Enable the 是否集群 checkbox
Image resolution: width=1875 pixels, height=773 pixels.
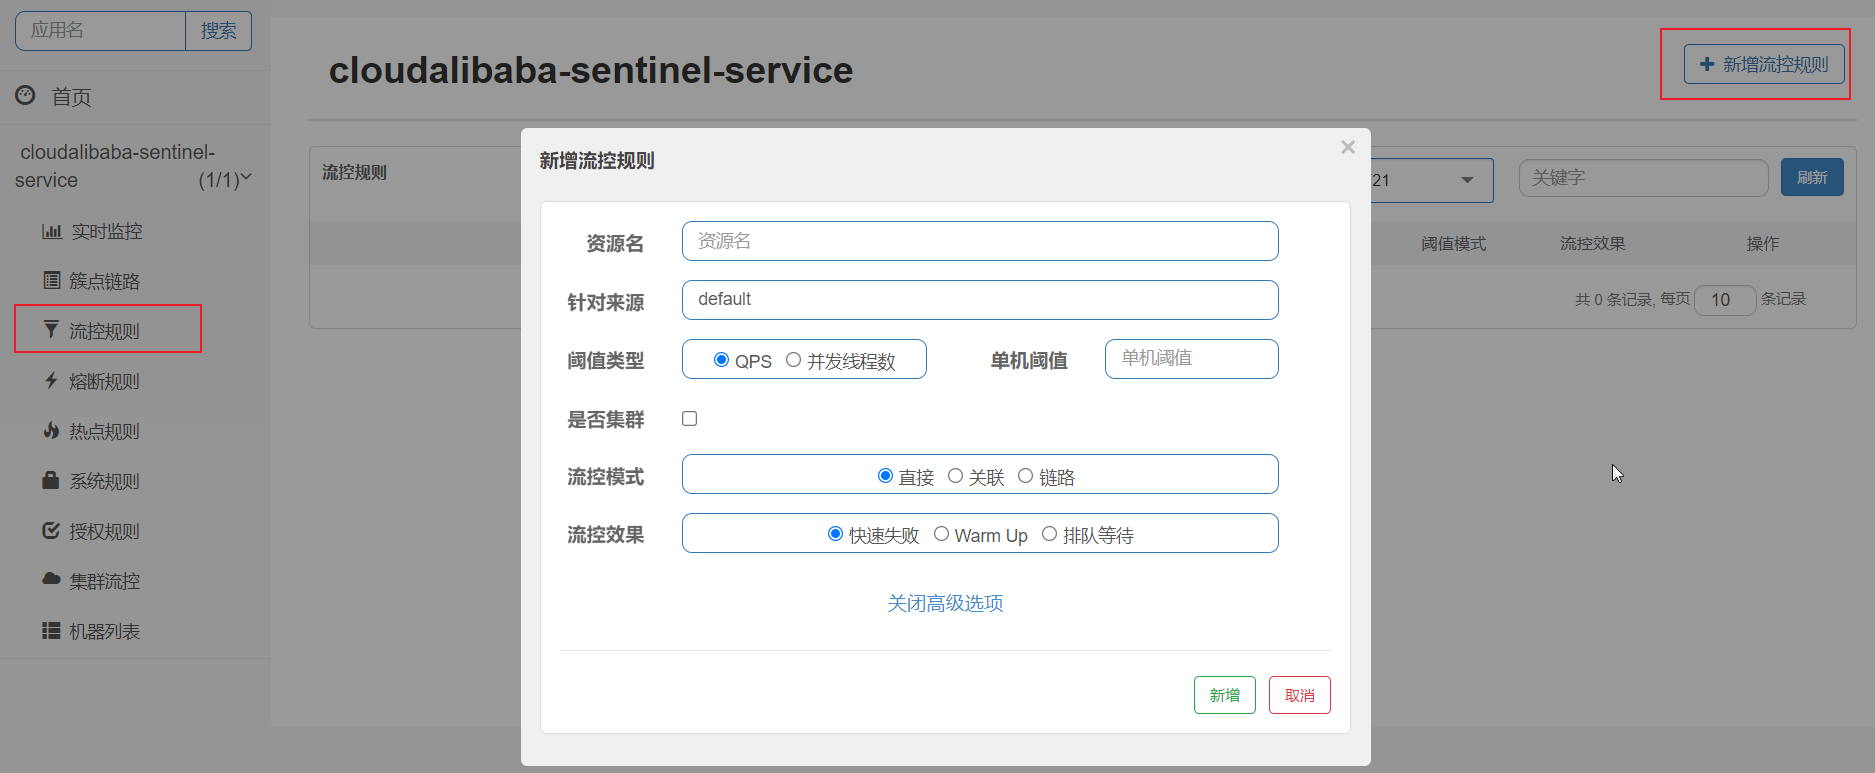(x=690, y=419)
